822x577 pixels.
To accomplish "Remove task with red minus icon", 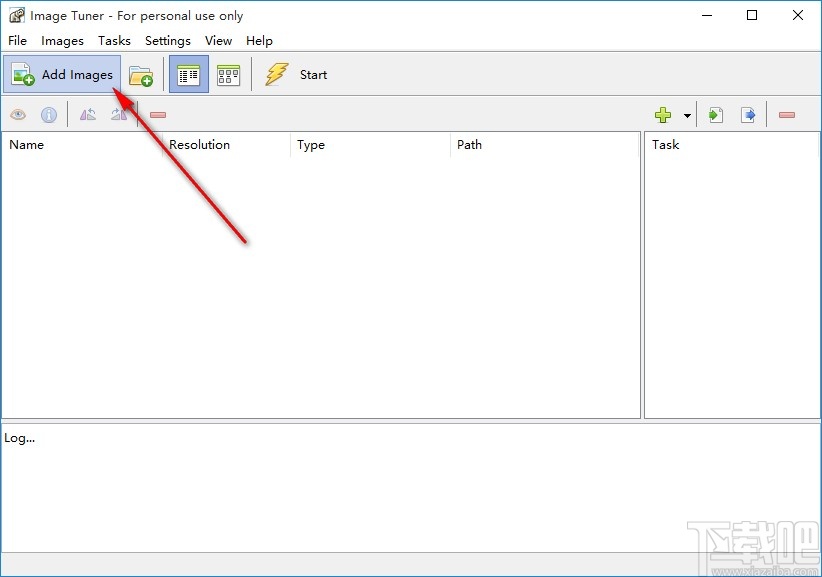I will (787, 115).
